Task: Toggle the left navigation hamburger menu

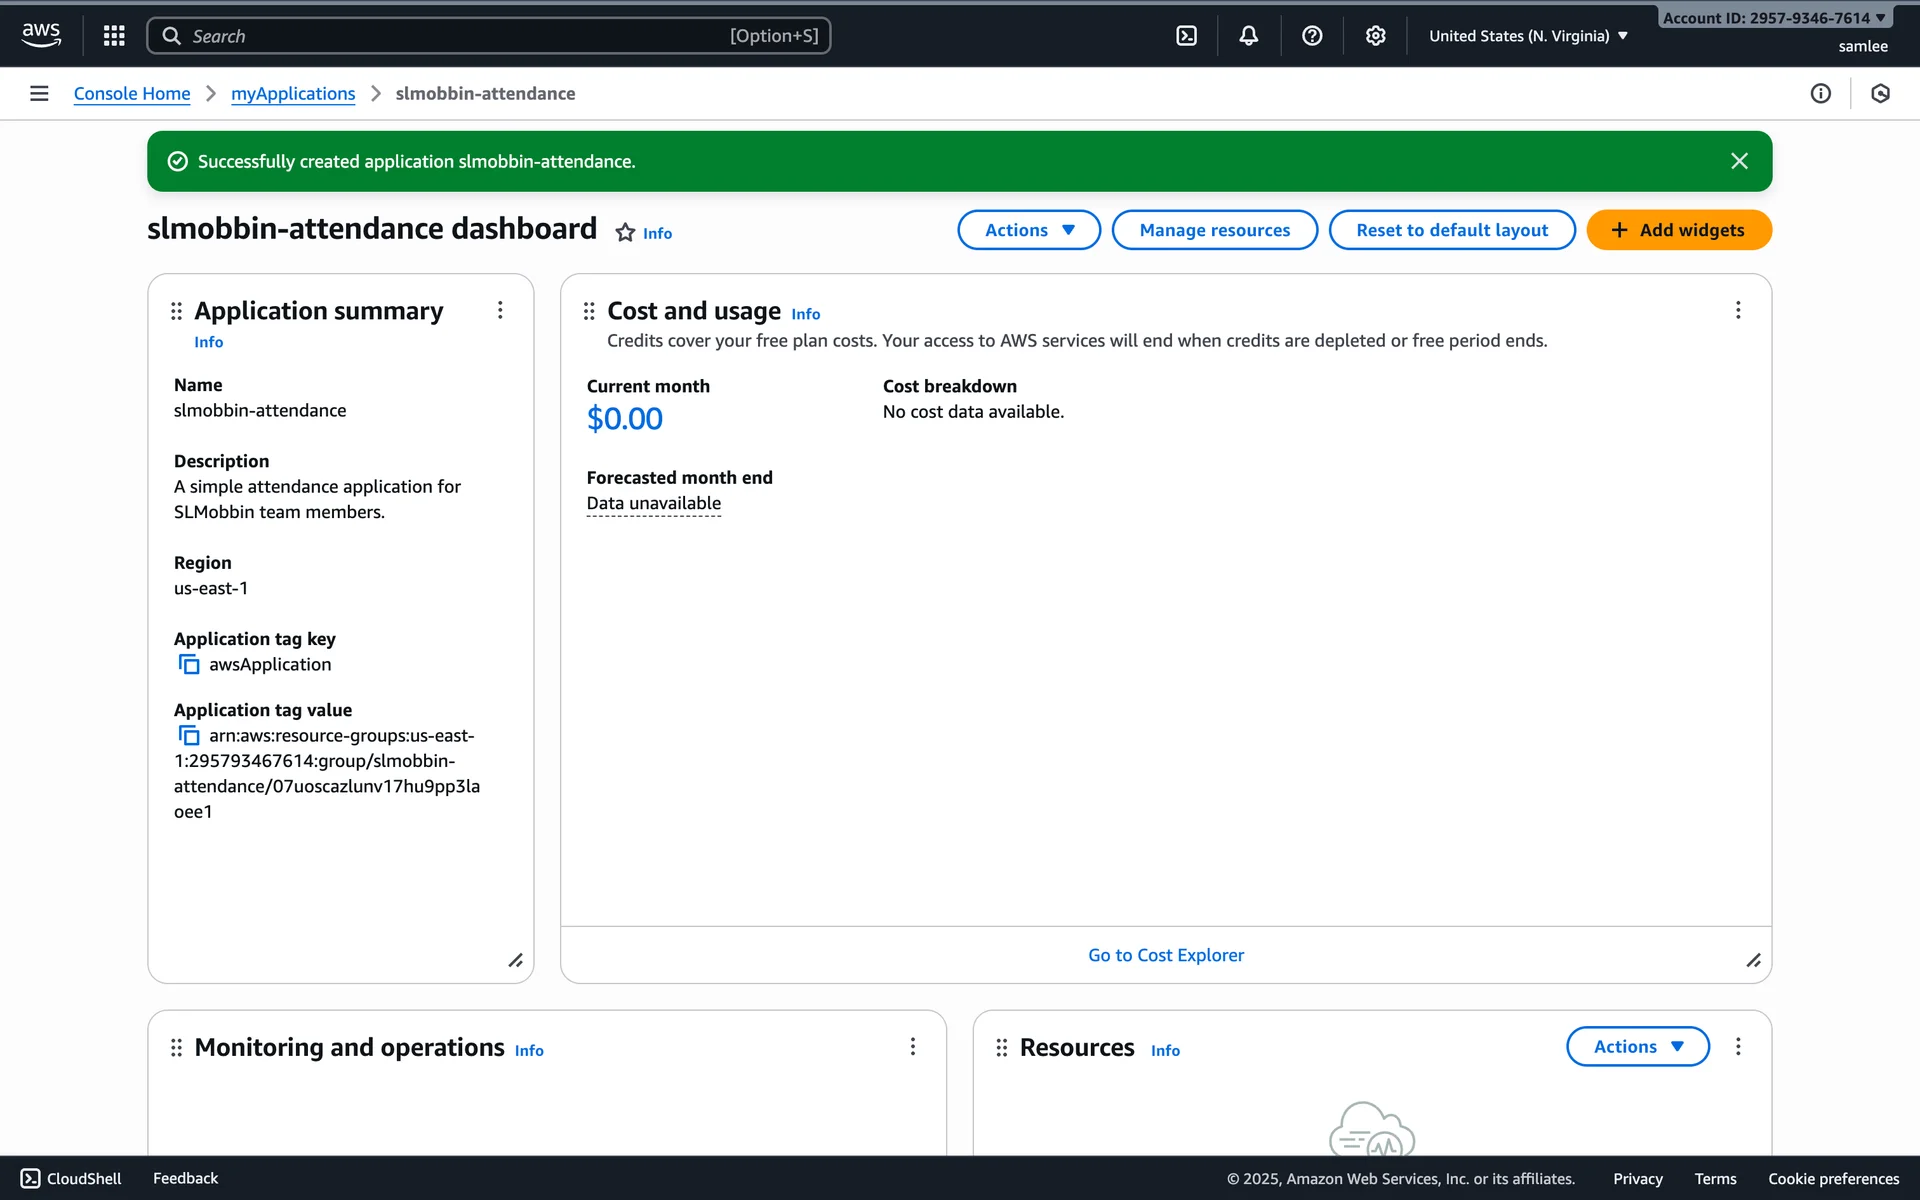Action: pyautogui.click(x=39, y=93)
